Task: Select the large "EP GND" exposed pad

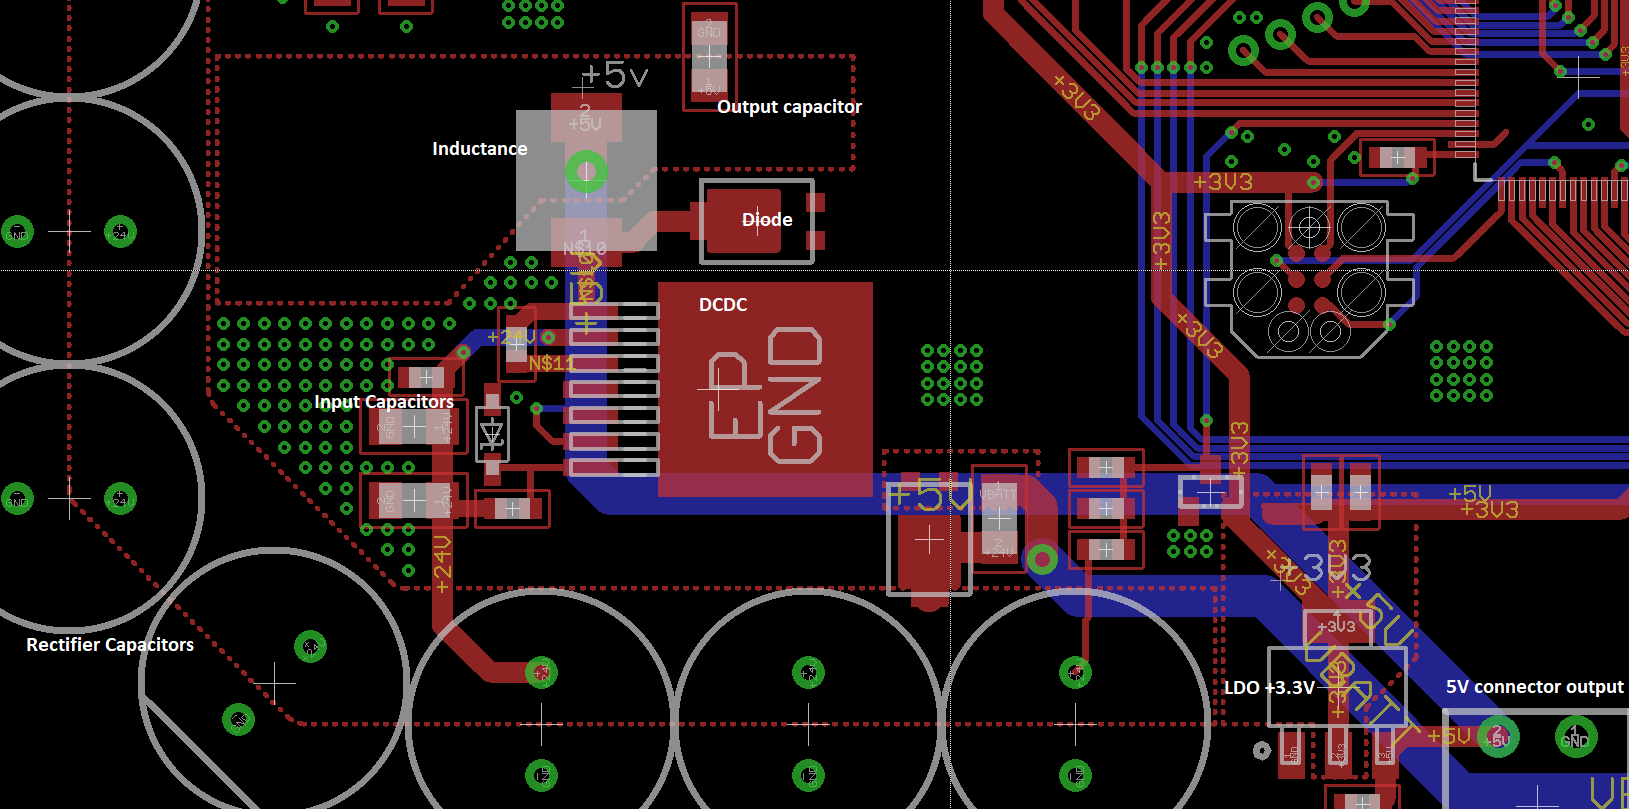Action: coord(765,389)
